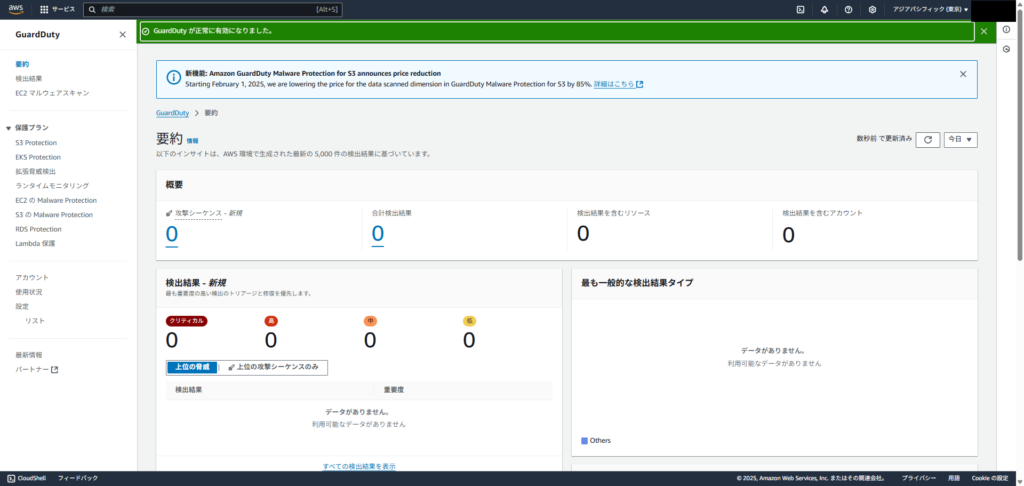Click the Others legend swatch
Viewport: 1024px width, 486px height.
[584, 441]
